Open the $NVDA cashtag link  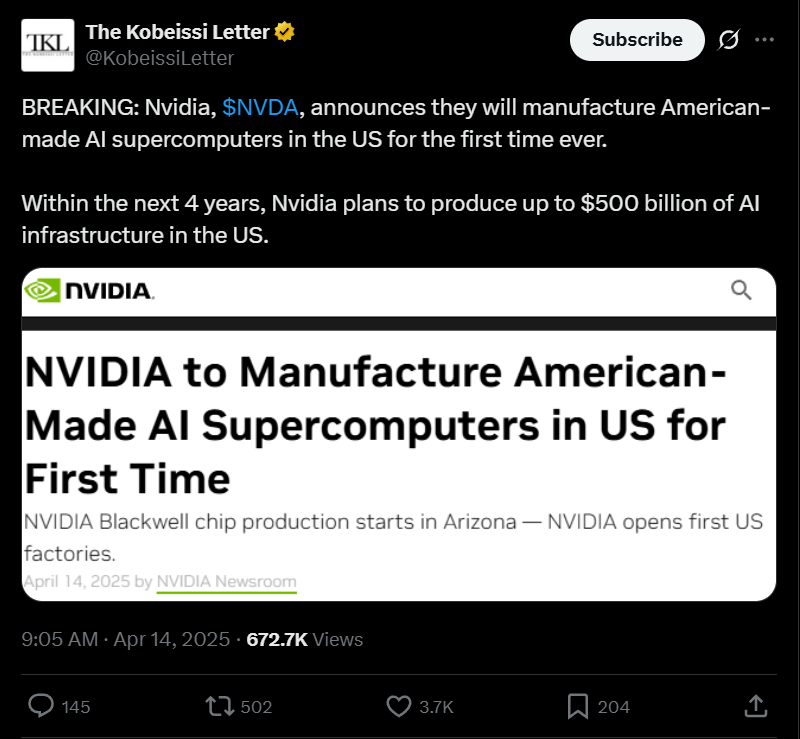pos(260,107)
